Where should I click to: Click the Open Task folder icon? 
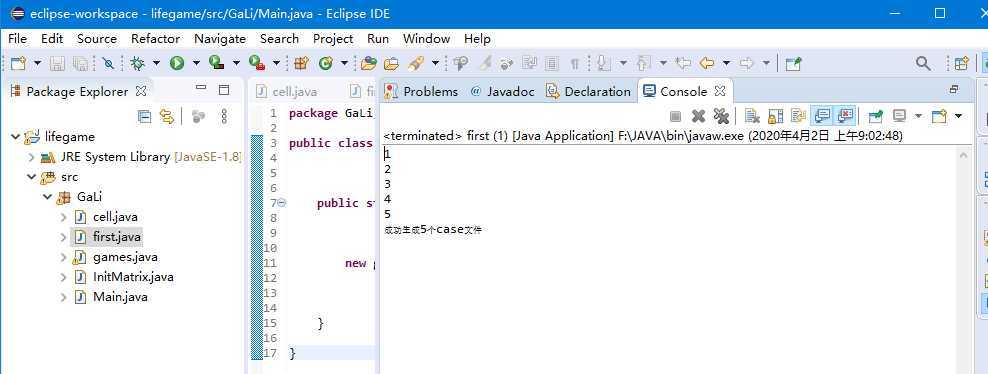(x=392, y=63)
